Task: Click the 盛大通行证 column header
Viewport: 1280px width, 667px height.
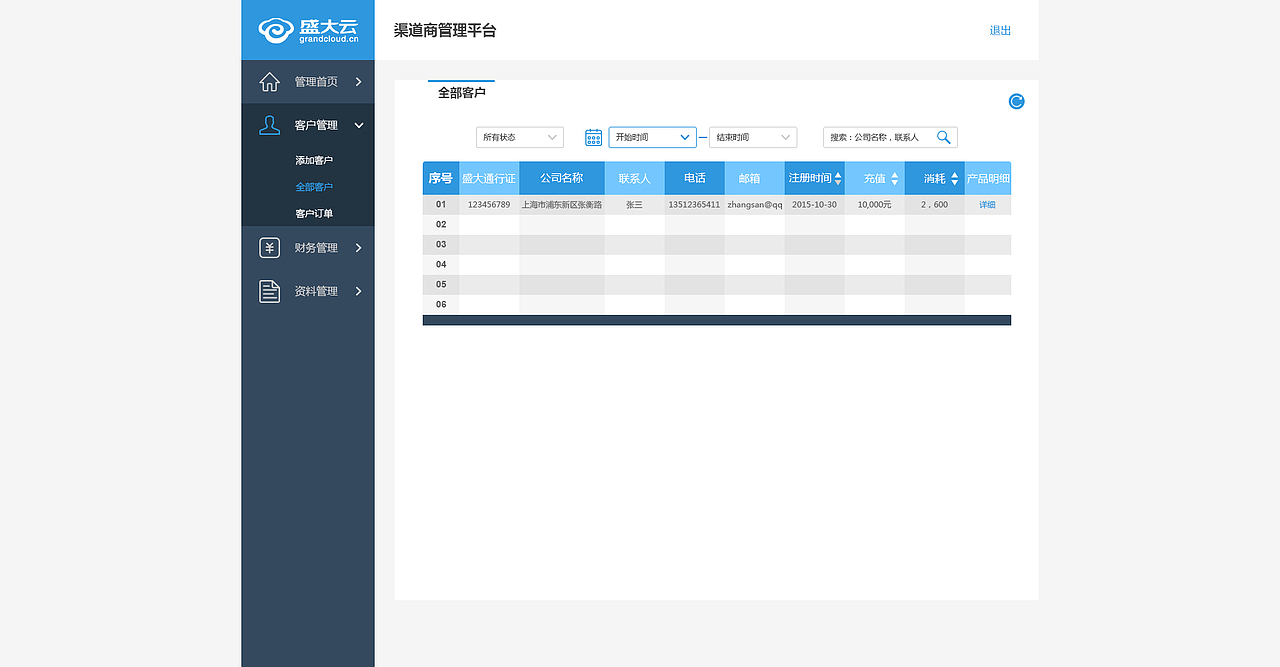Action: click(x=489, y=178)
